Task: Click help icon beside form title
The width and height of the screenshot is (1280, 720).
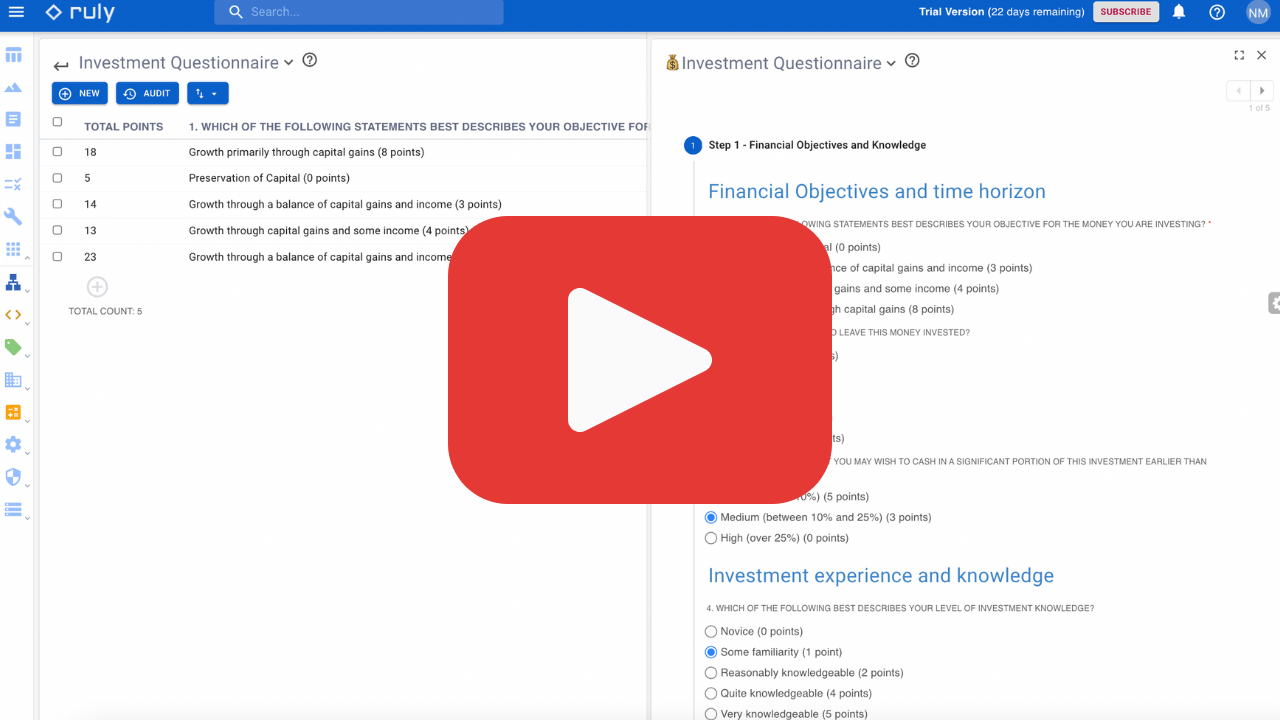Action: [912, 60]
